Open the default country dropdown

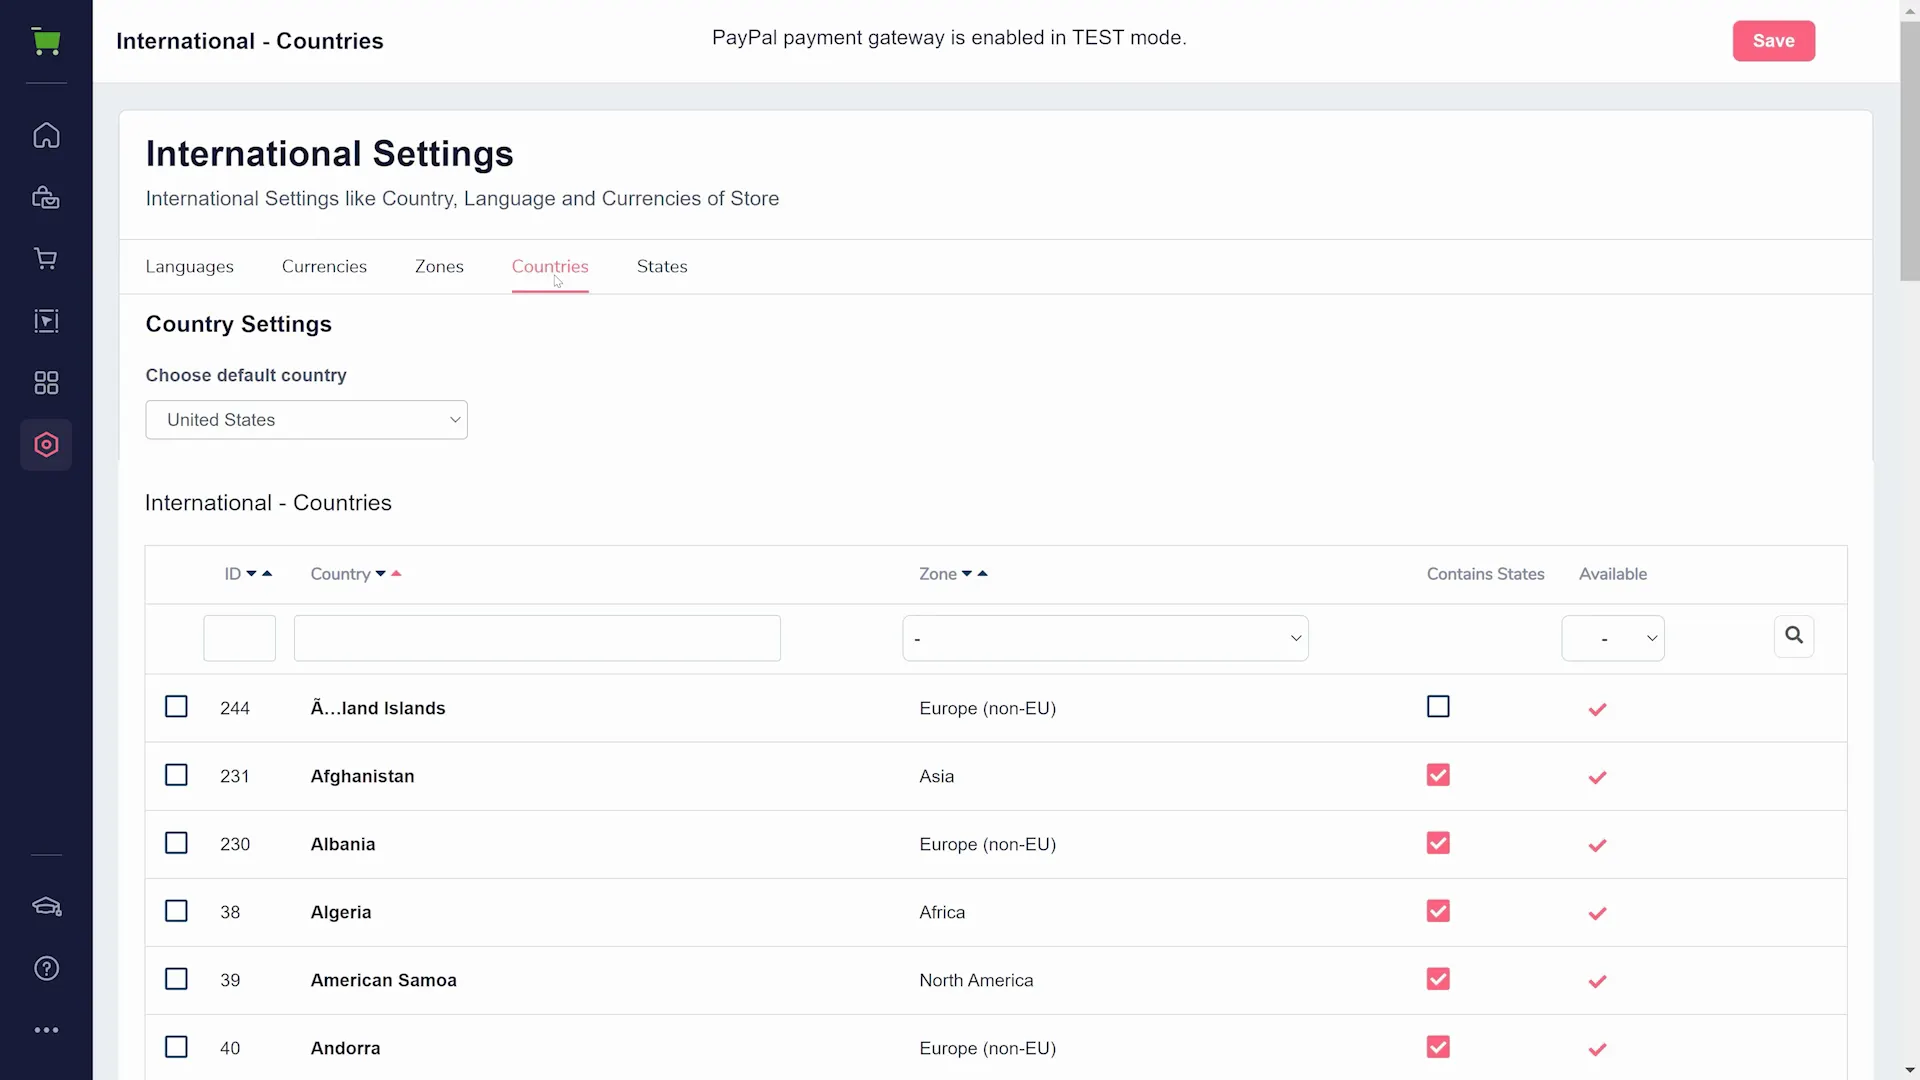click(306, 420)
